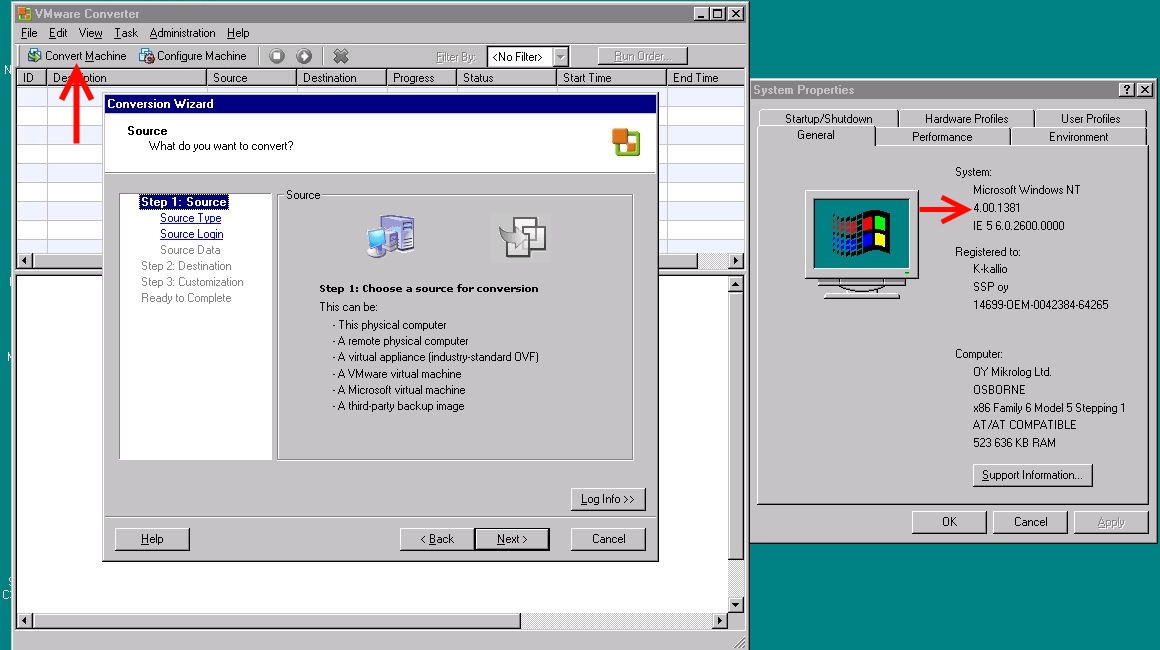Click the text 'OSBORNE'
1160x650 pixels.
coord(999,390)
